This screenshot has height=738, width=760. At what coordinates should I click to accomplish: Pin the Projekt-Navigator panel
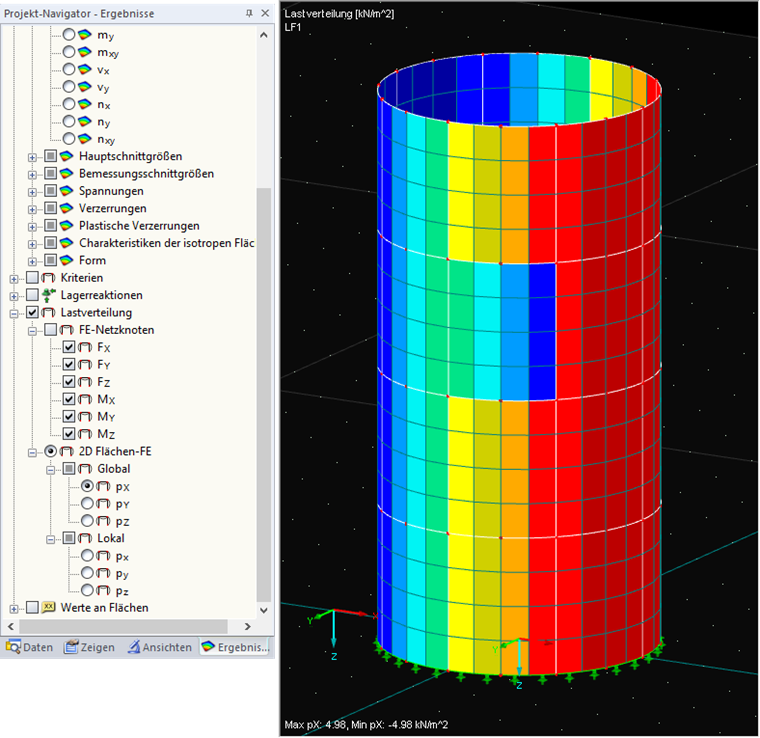(x=248, y=13)
